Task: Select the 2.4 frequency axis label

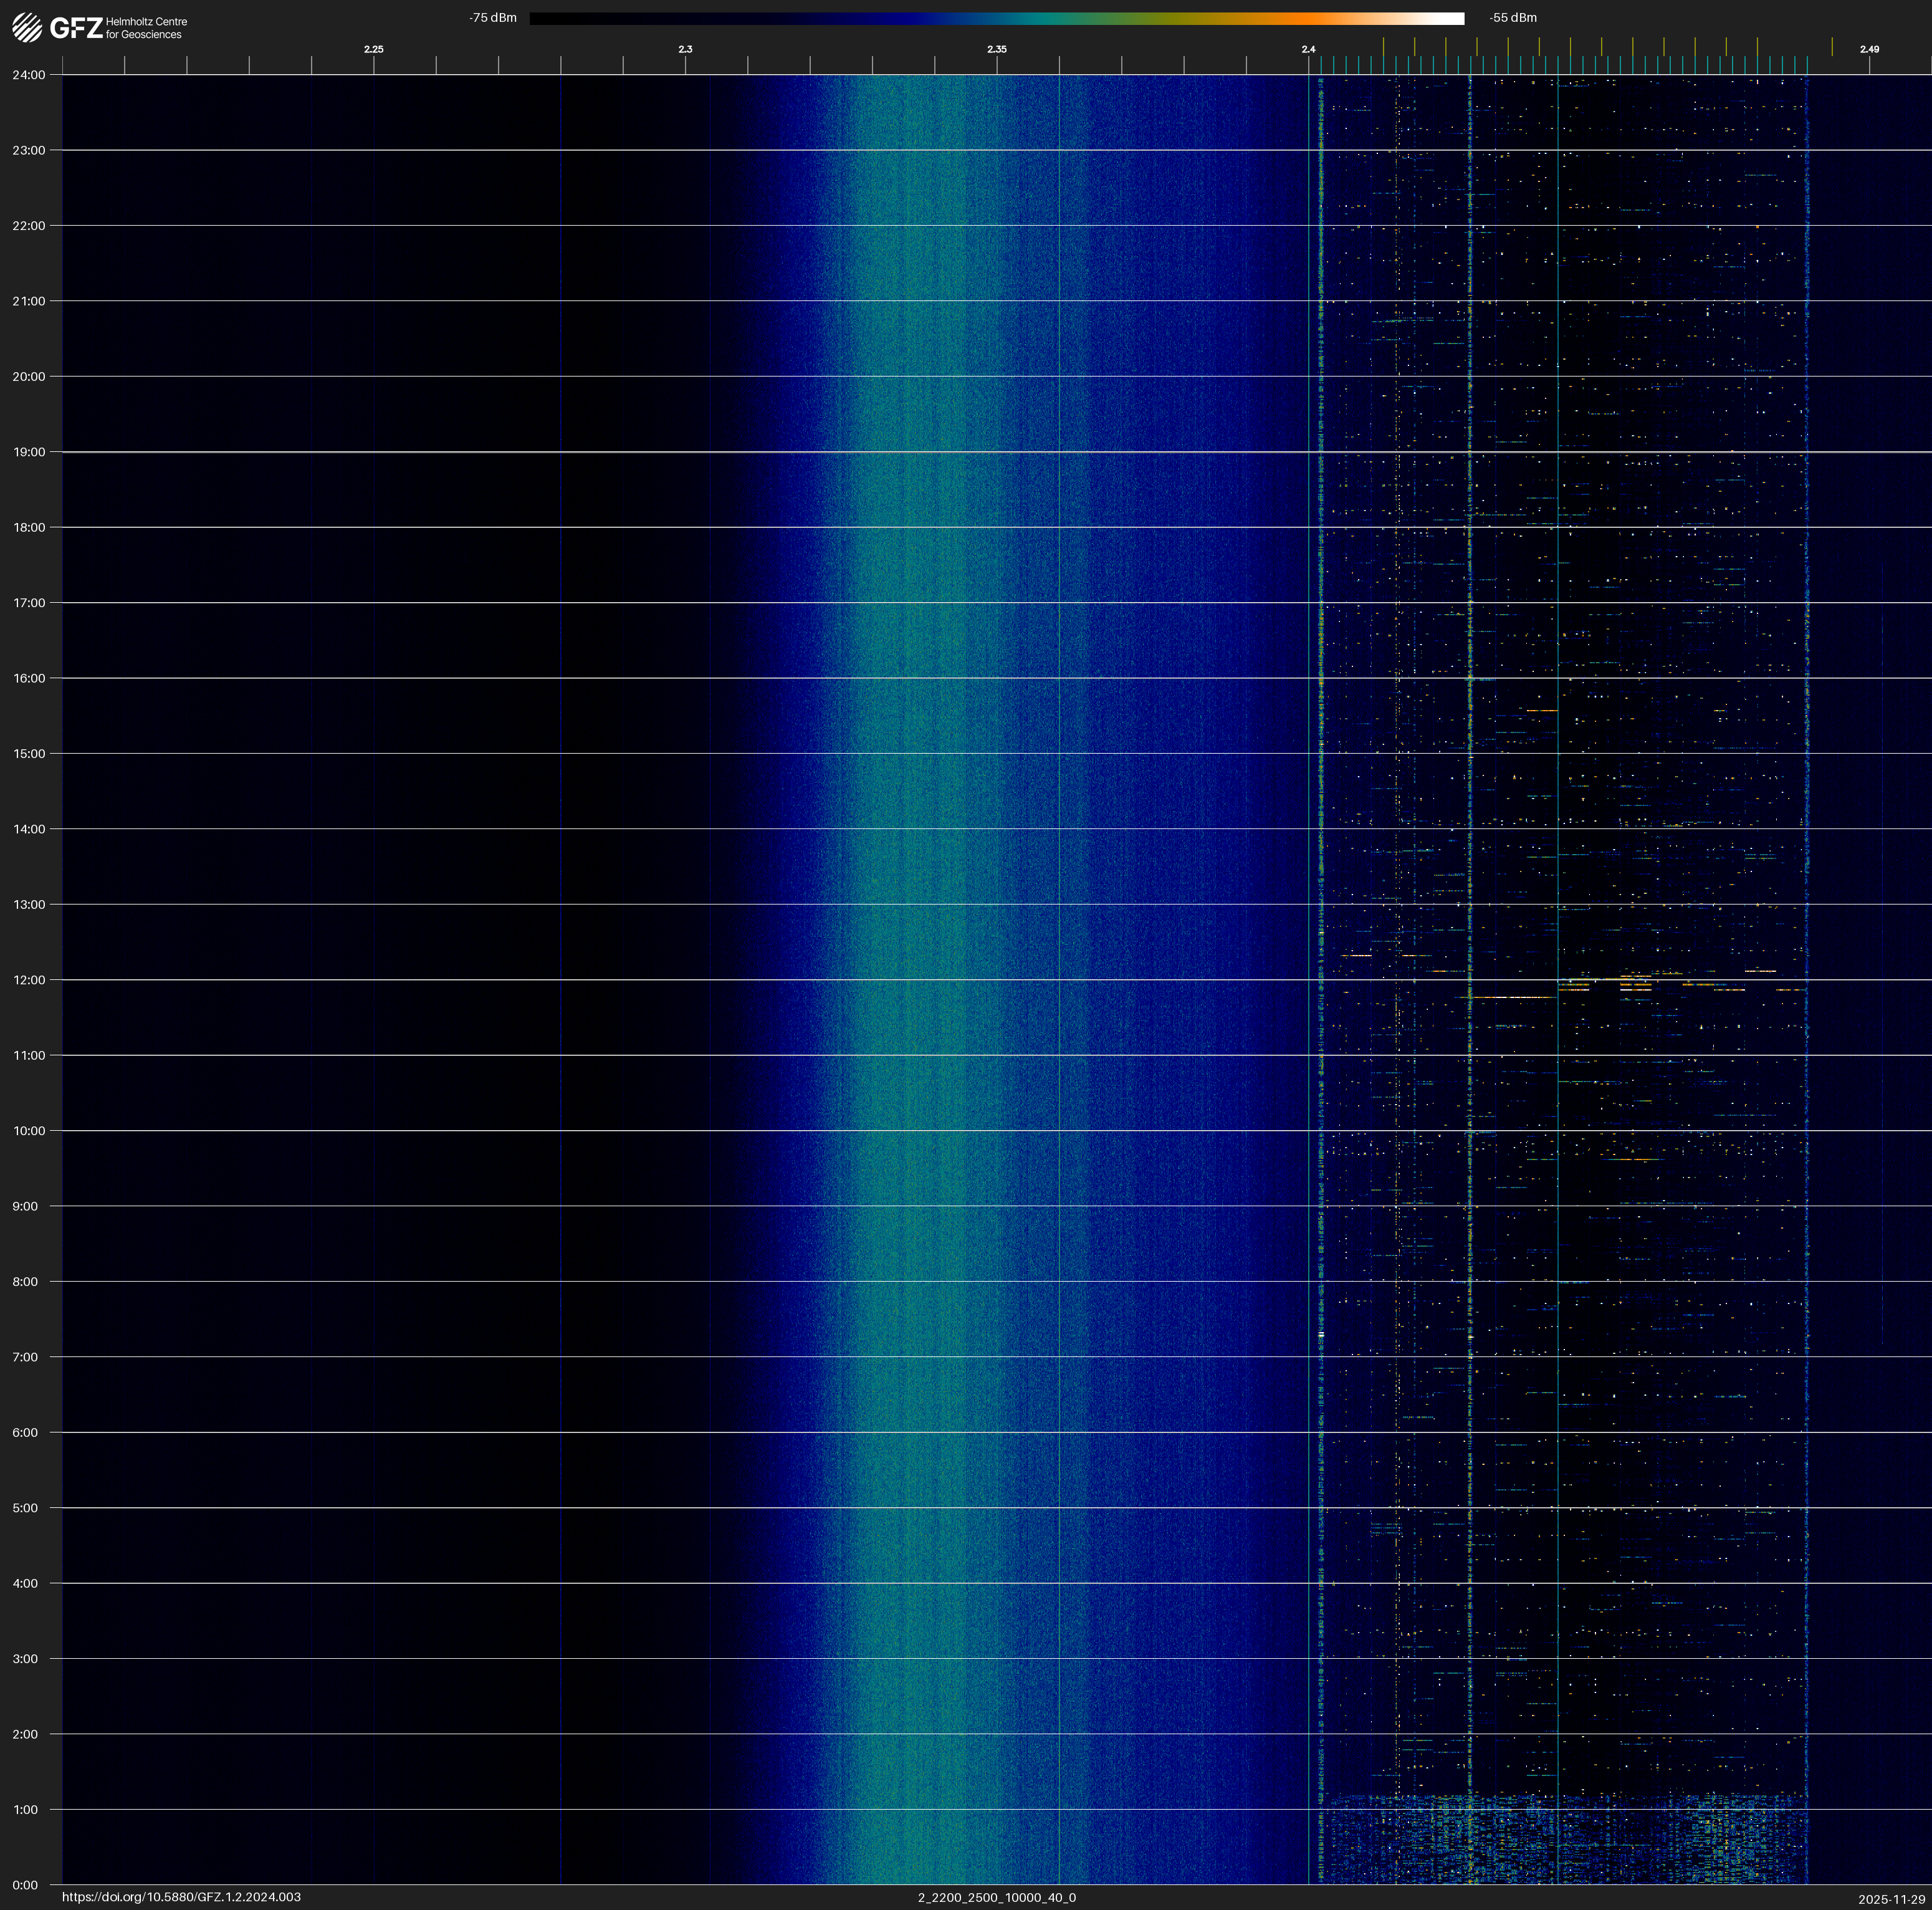Action: [1308, 49]
